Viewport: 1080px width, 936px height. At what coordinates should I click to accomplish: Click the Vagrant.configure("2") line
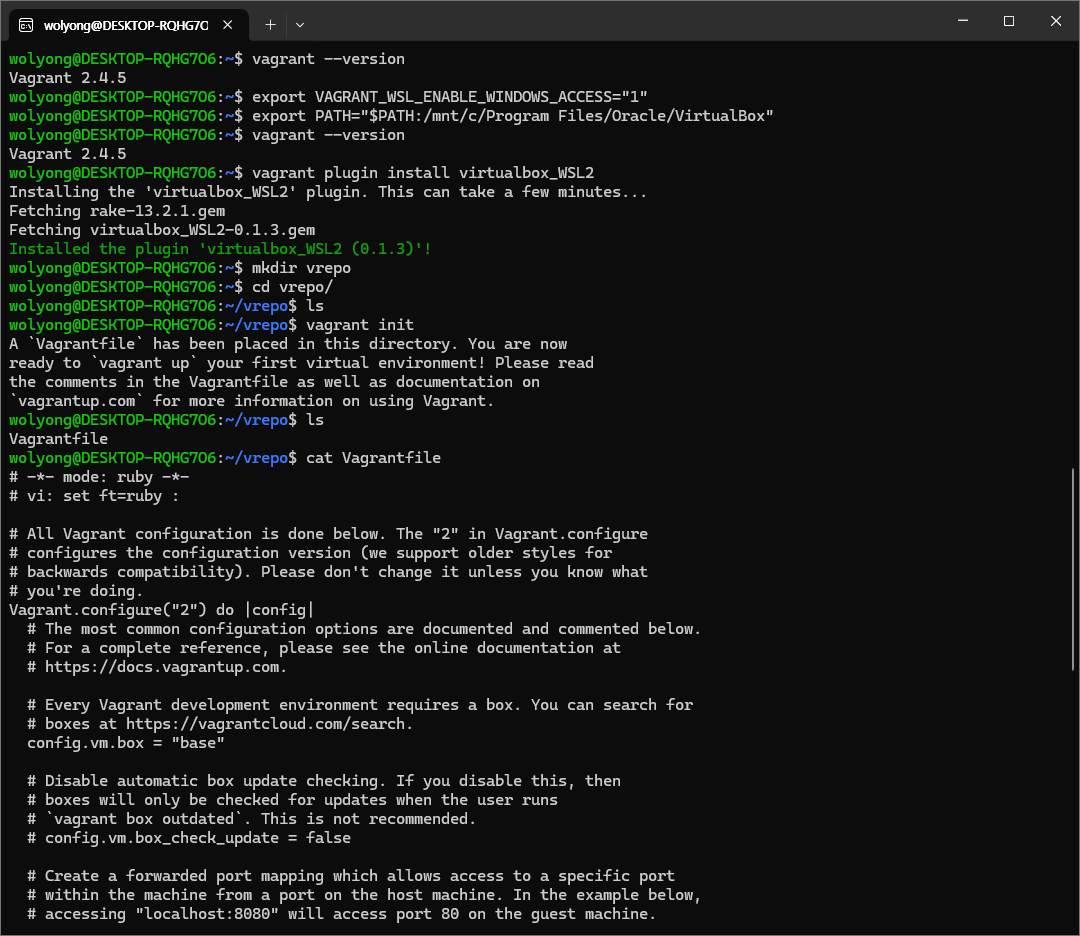[160, 610]
